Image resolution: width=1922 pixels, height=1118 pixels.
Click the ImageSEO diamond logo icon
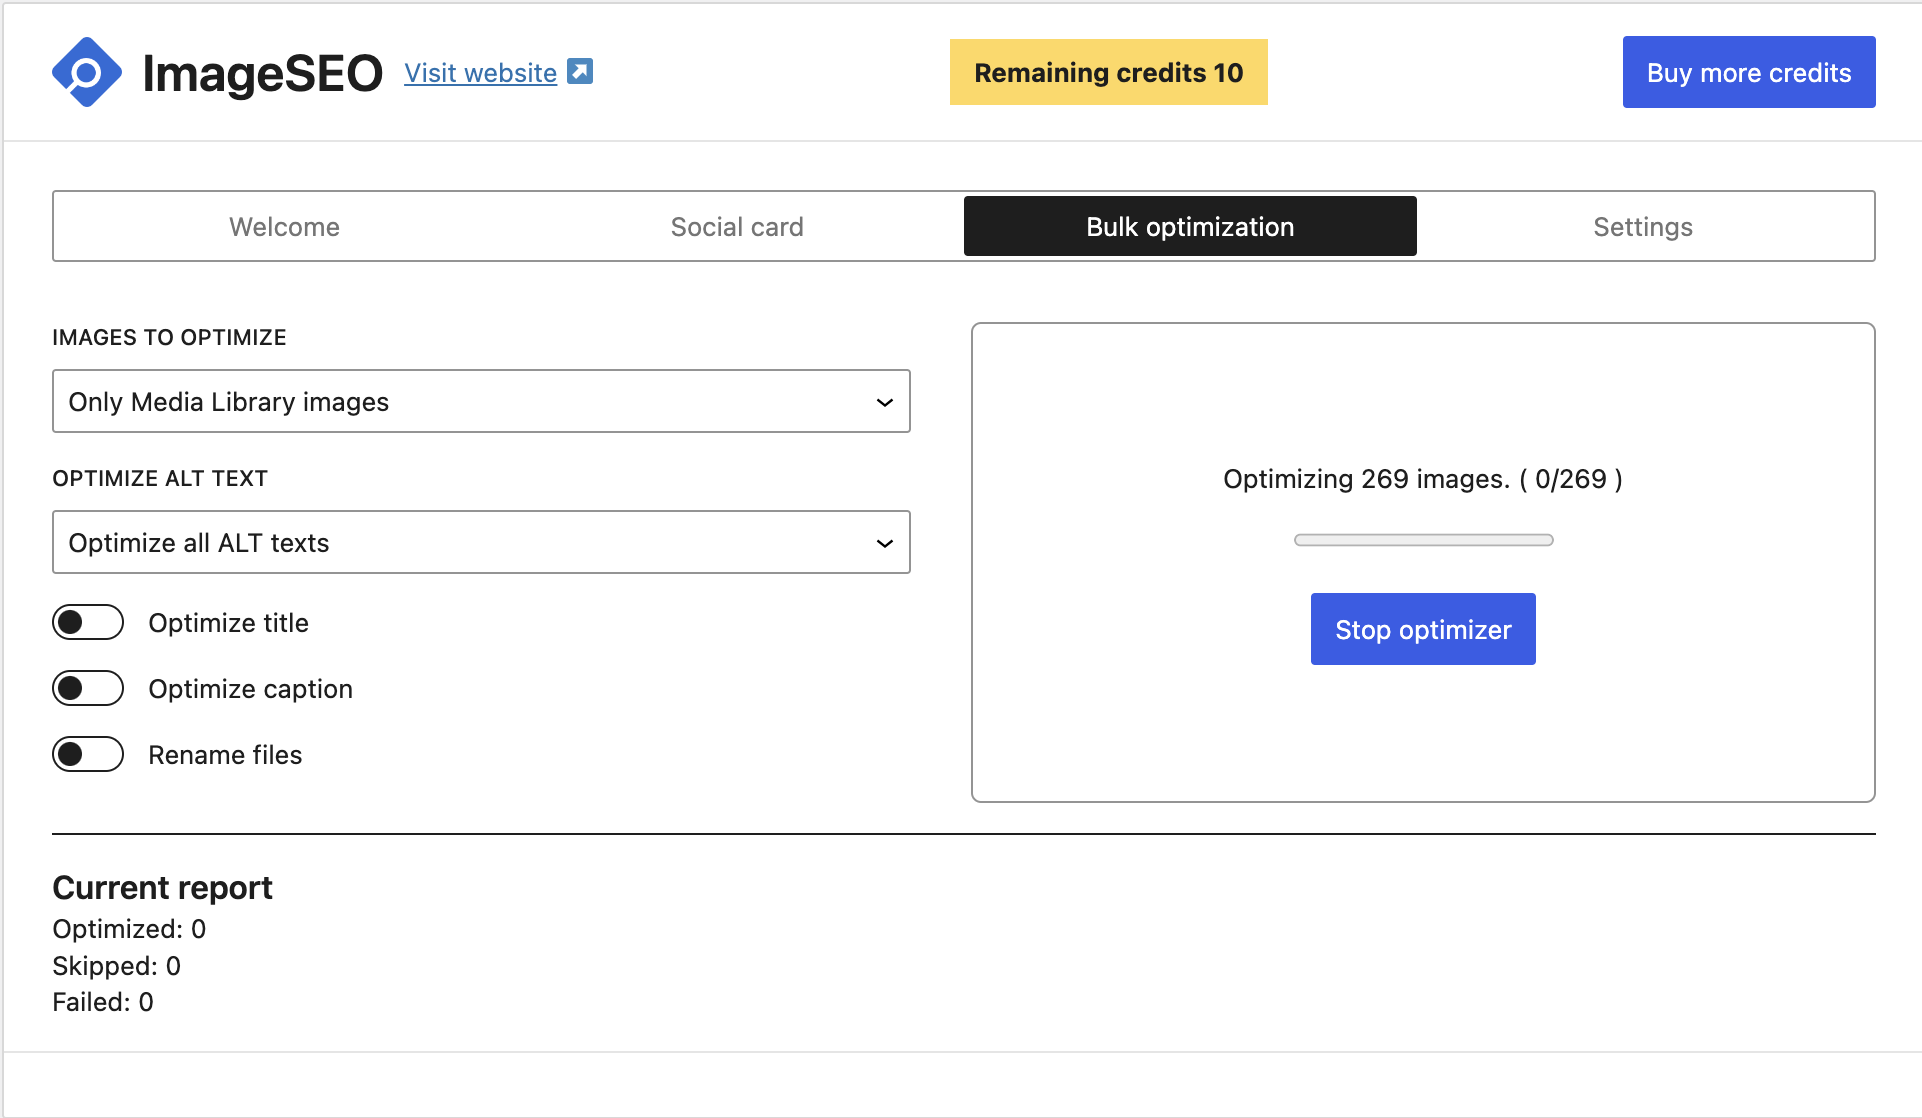coord(87,72)
